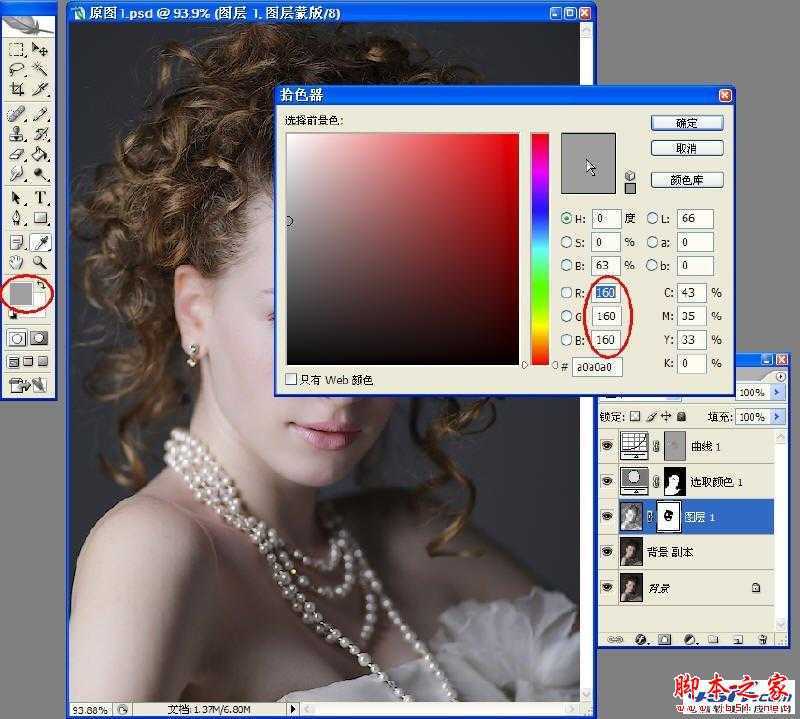
Task: Select the Paint Bucket tool
Action: tap(40, 154)
